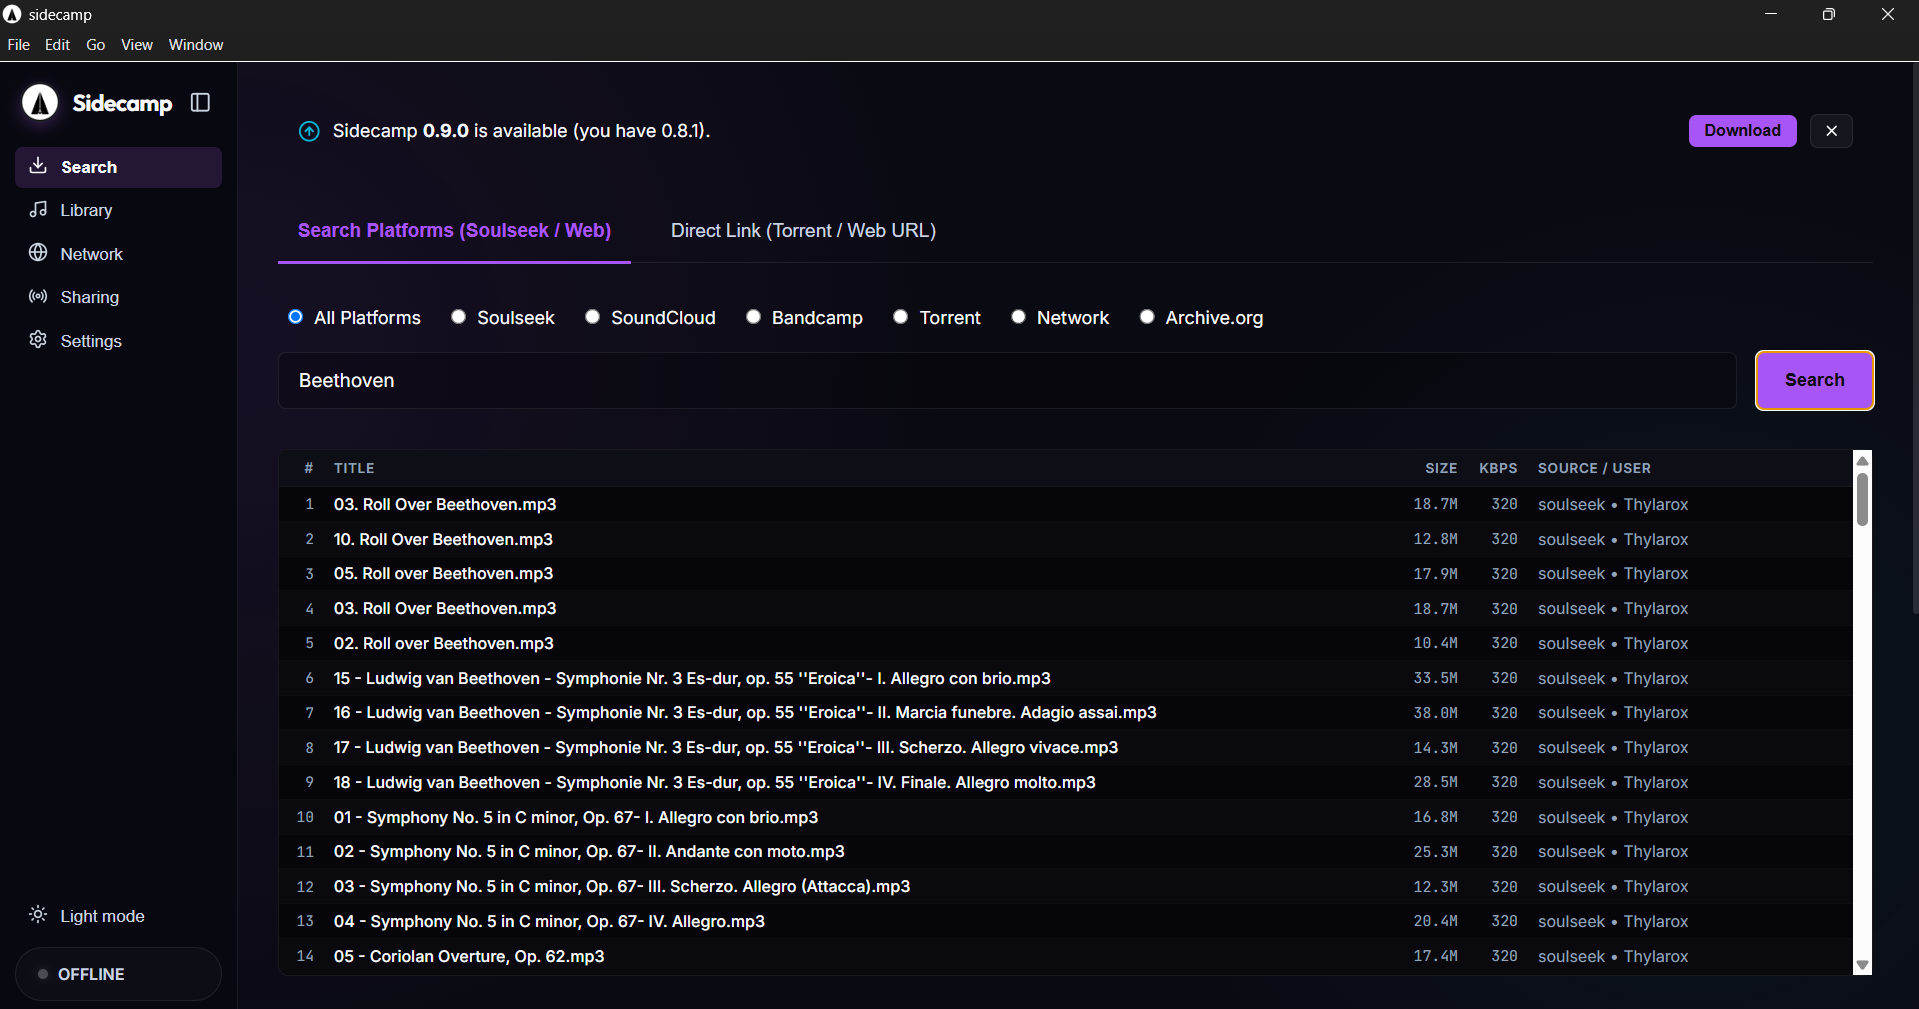Select Symphony No. 5 IV. Allegro track

click(1066, 921)
